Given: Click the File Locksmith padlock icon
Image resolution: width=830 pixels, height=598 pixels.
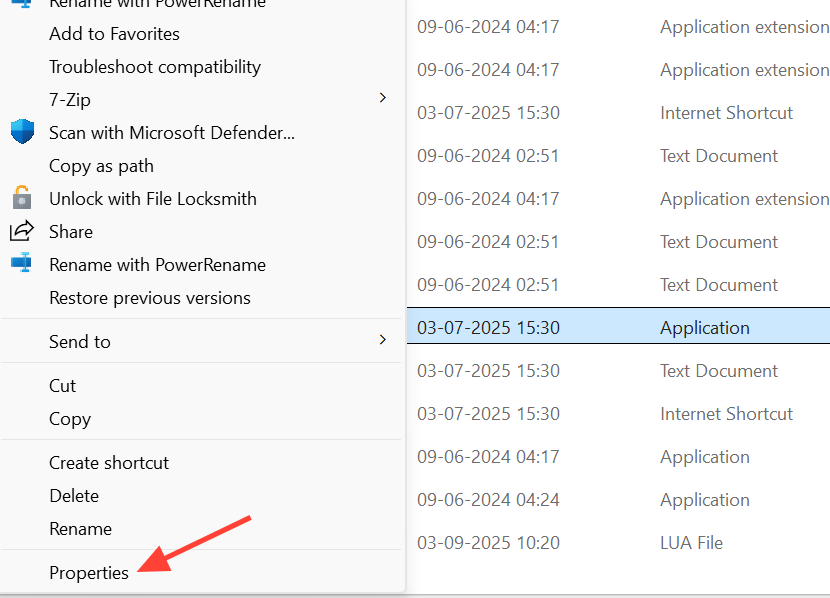Looking at the screenshot, I should 22,198.
